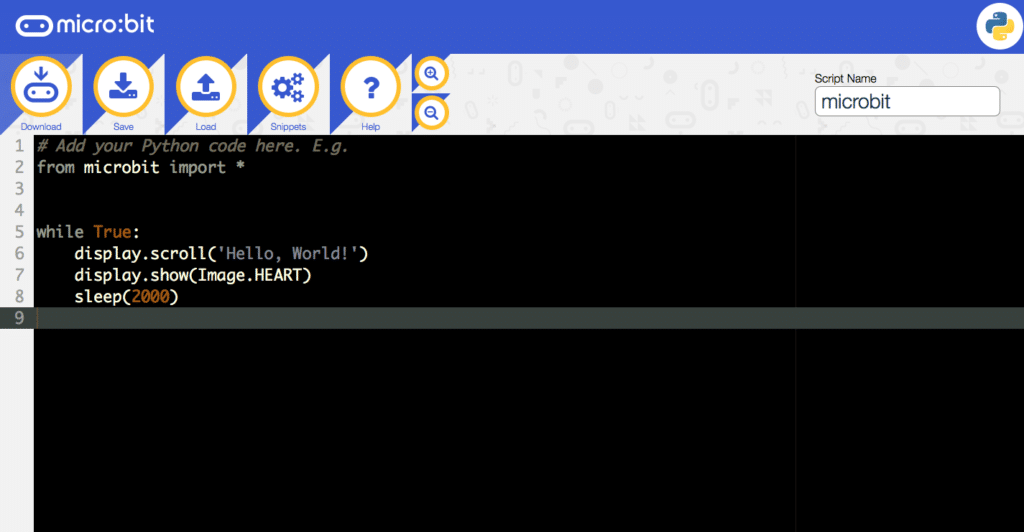Click the Snippets label text
Viewport: 1024px width, 532px height.
click(x=288, y=127)
